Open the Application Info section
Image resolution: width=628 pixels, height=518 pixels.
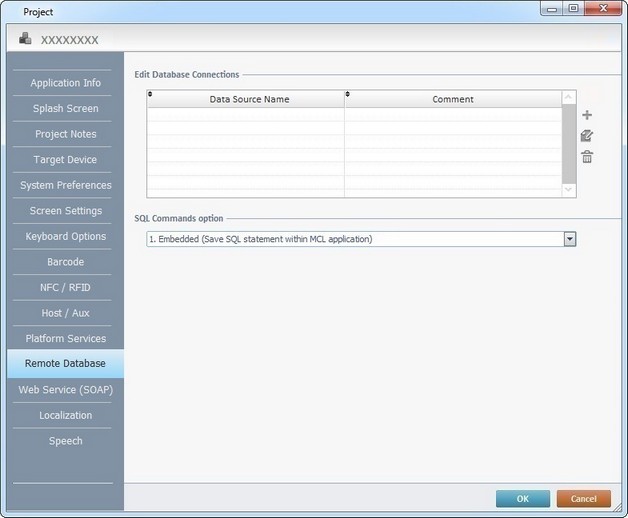coord(66,83)
